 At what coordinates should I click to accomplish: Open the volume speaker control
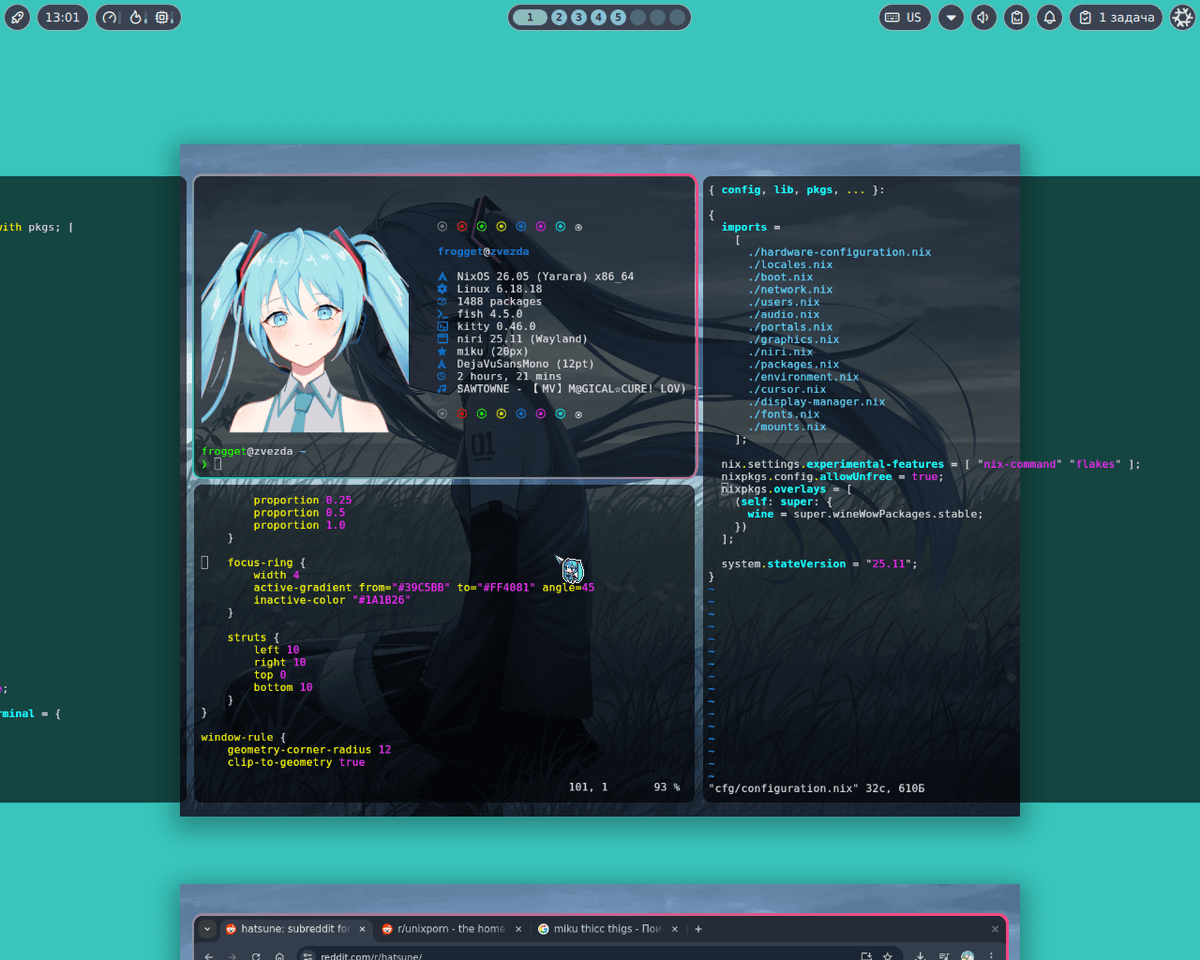984,17
